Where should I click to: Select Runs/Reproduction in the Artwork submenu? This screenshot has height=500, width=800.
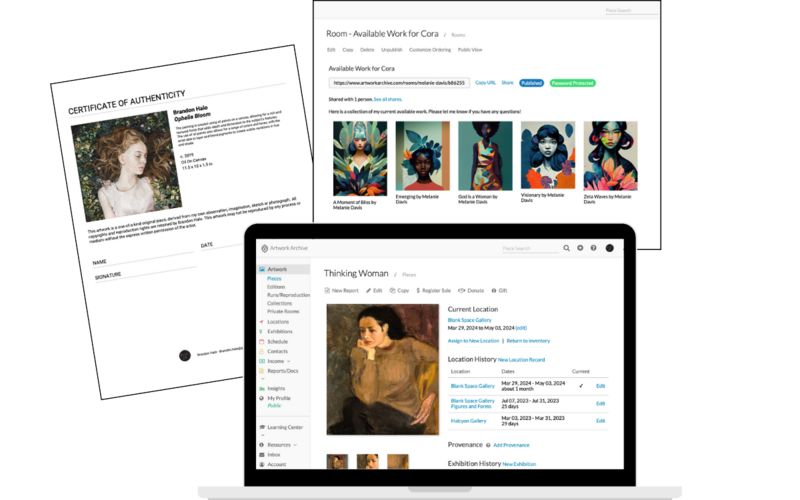point(288,295)
